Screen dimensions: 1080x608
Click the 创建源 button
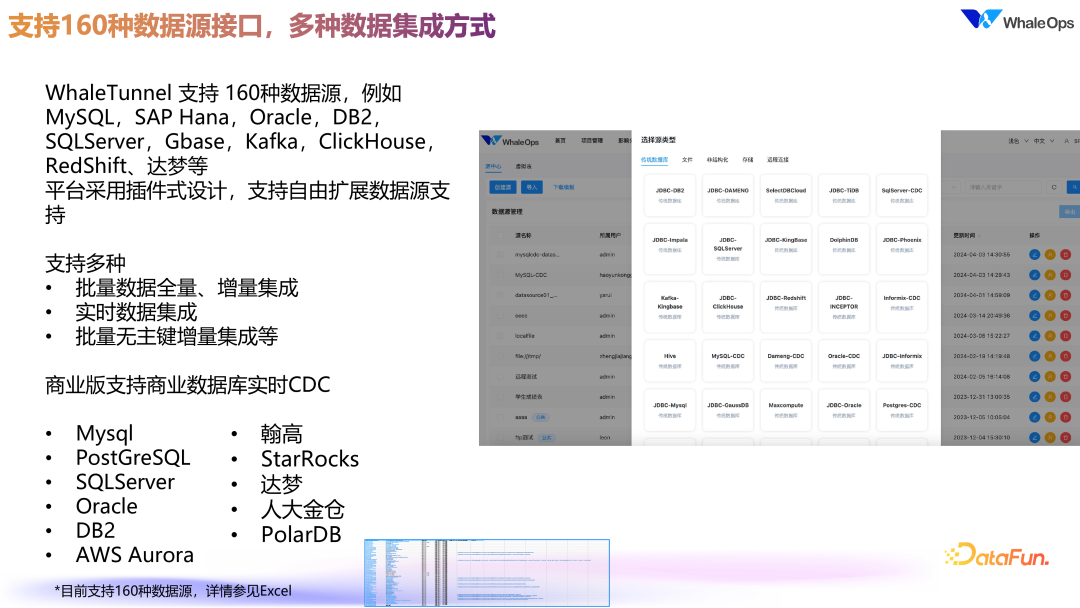[x=503, y=187]
